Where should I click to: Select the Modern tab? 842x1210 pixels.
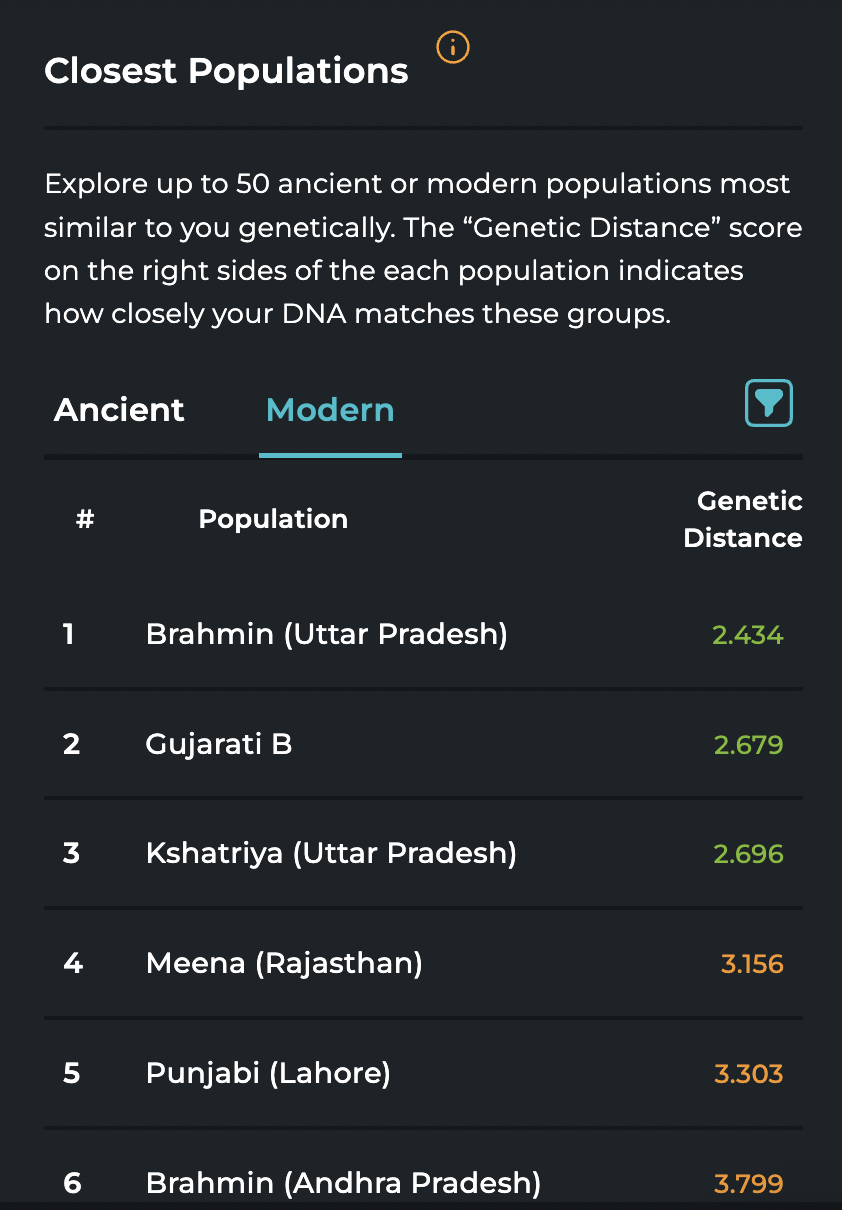330,410
